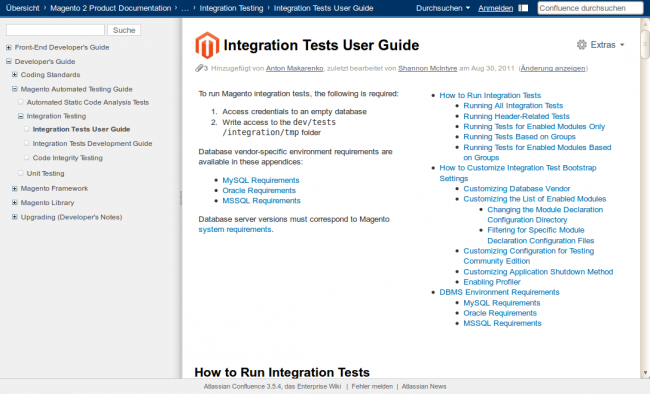
Task: Open MSSQL Requirements in table of contents
Action: (x=502, y=323)
